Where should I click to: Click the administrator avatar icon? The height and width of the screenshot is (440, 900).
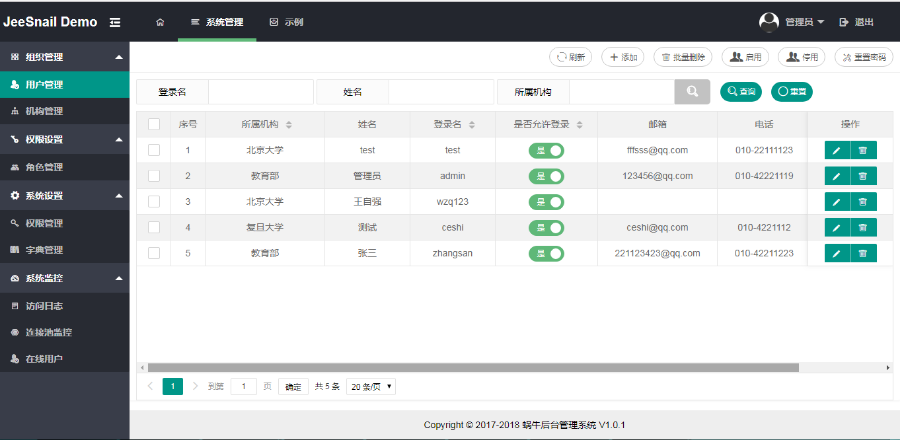click(x=769, y=22)
